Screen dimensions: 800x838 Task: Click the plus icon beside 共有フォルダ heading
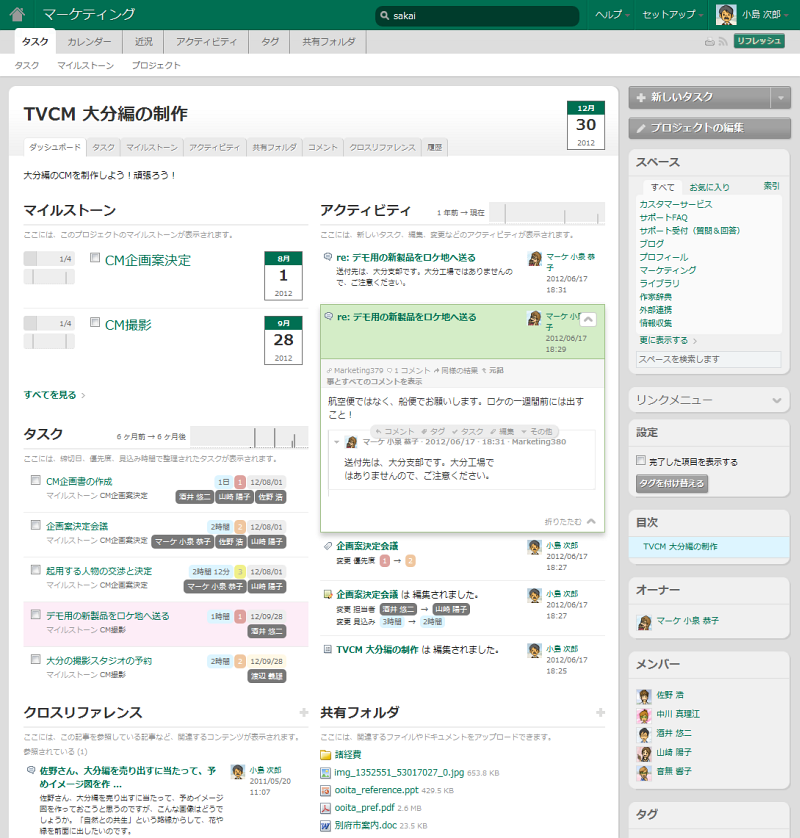[600, 712]
